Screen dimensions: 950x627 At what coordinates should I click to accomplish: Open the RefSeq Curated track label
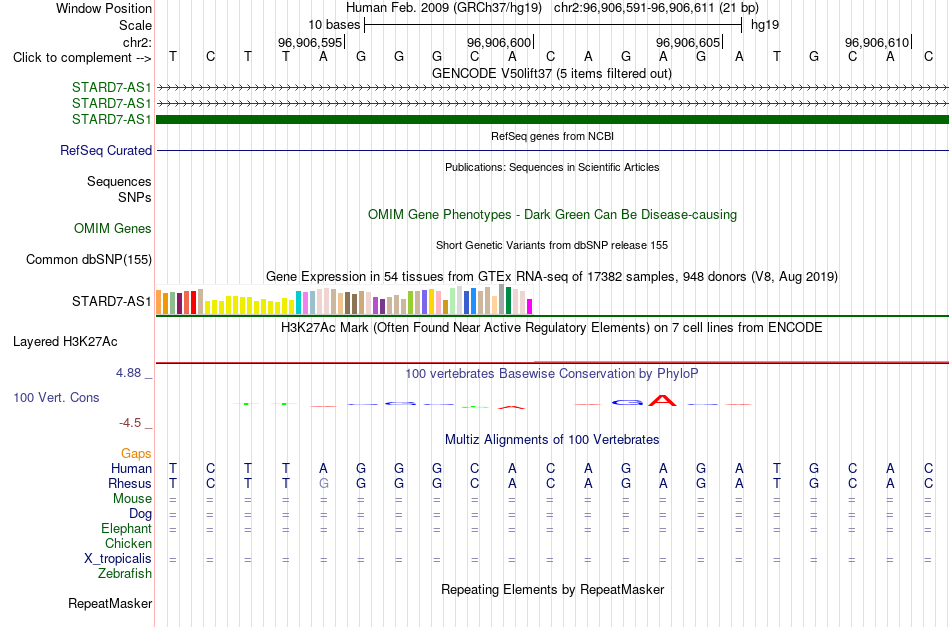pos(105,150)
